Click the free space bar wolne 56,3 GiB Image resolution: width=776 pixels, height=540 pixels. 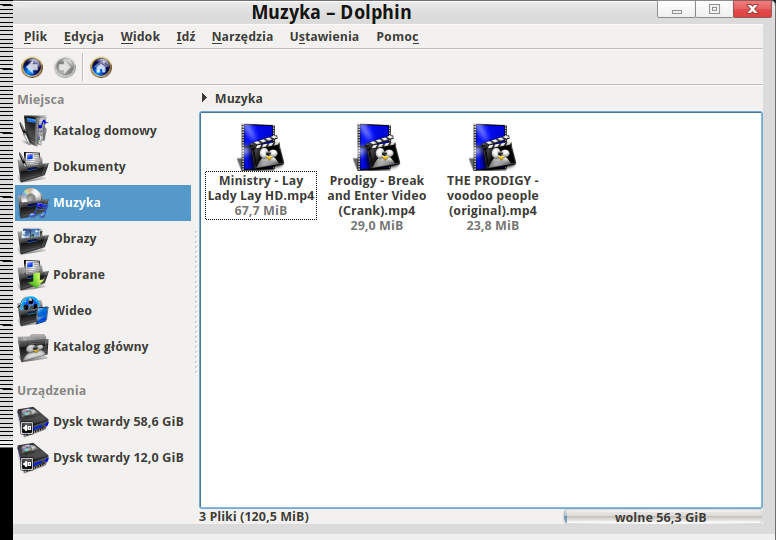(663, 517)
